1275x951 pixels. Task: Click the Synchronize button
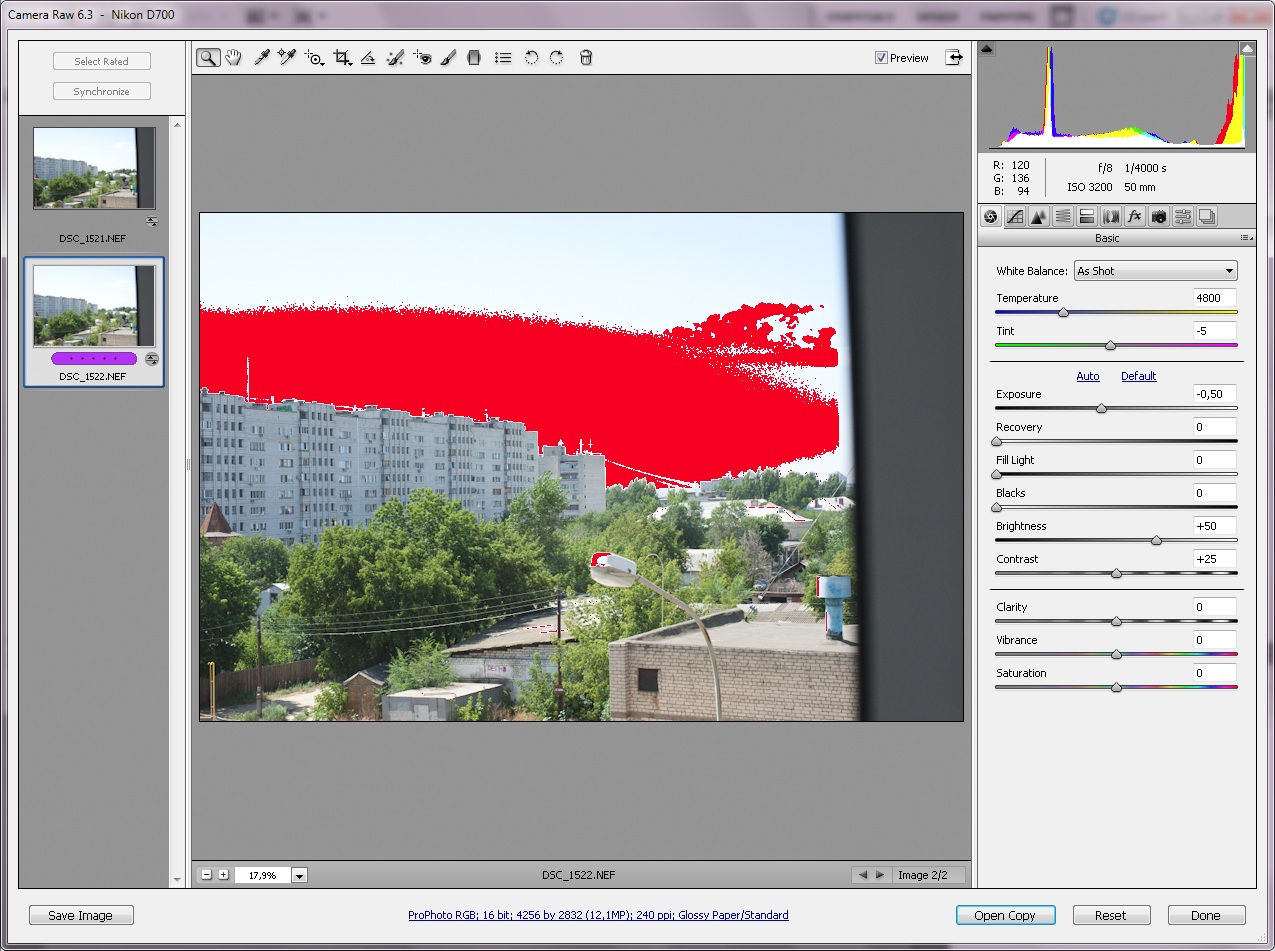(x=102, y=91)
